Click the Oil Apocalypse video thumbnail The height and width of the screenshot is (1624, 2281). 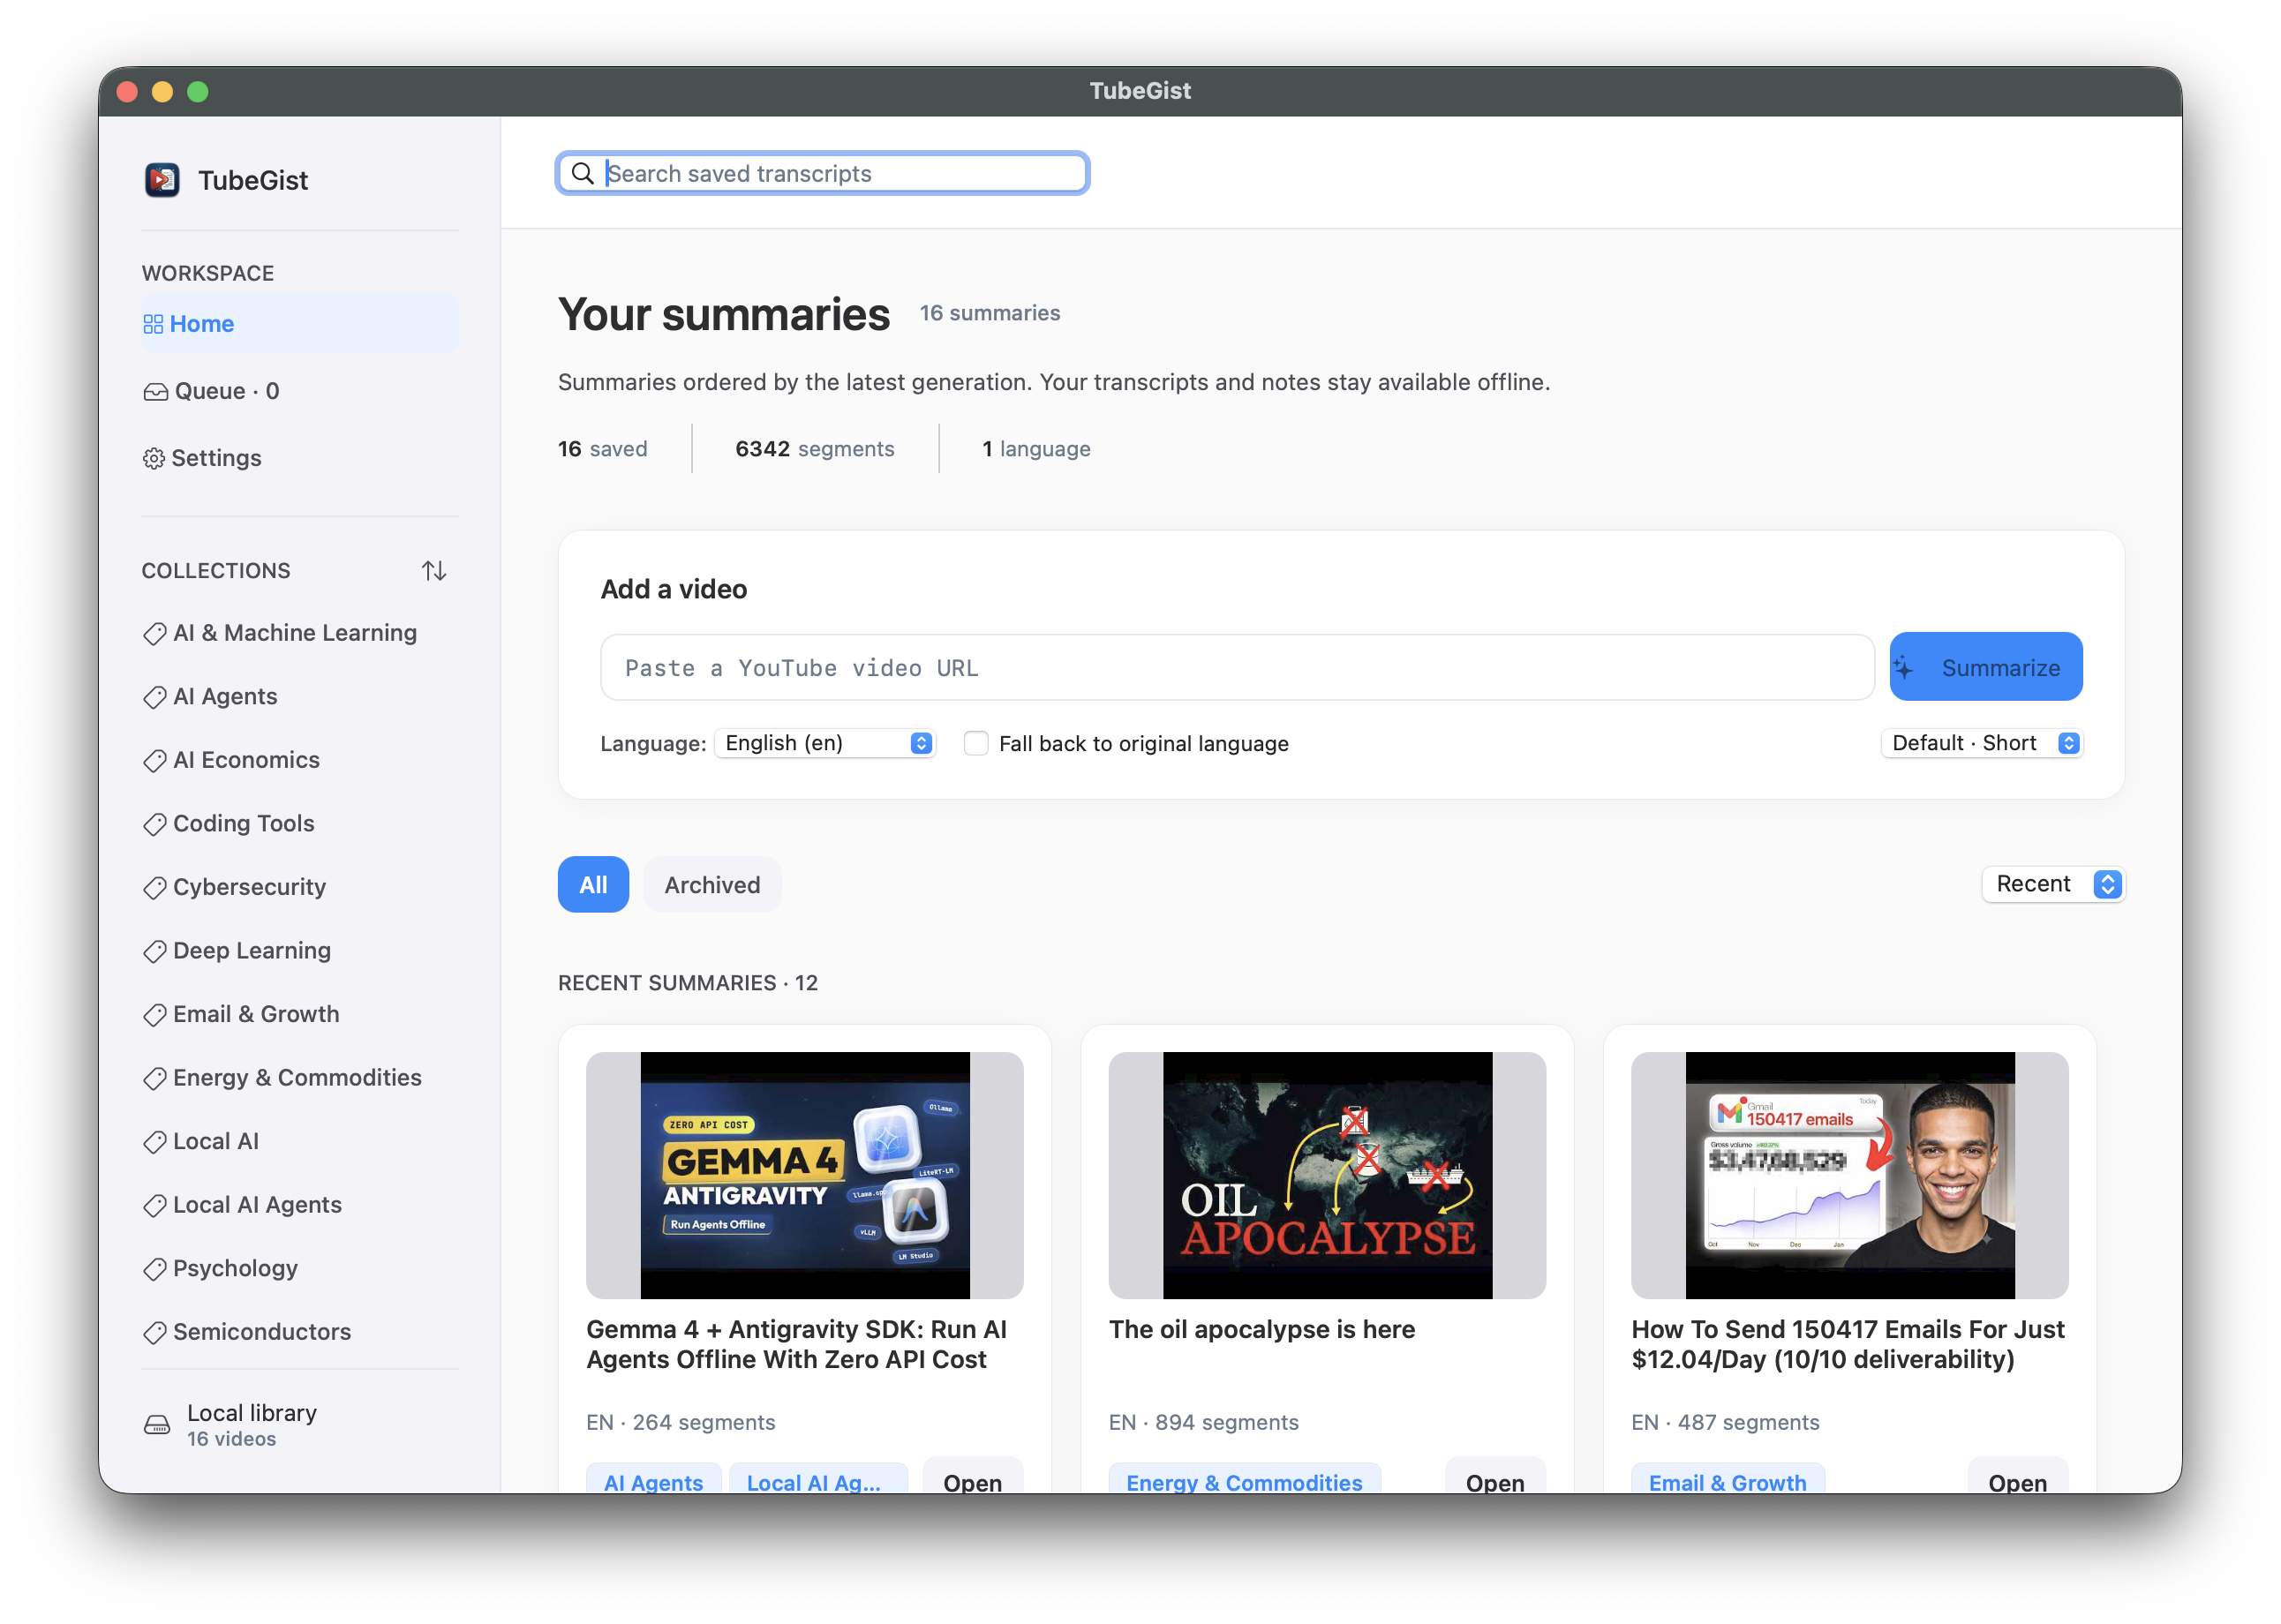[1327, 1175]
